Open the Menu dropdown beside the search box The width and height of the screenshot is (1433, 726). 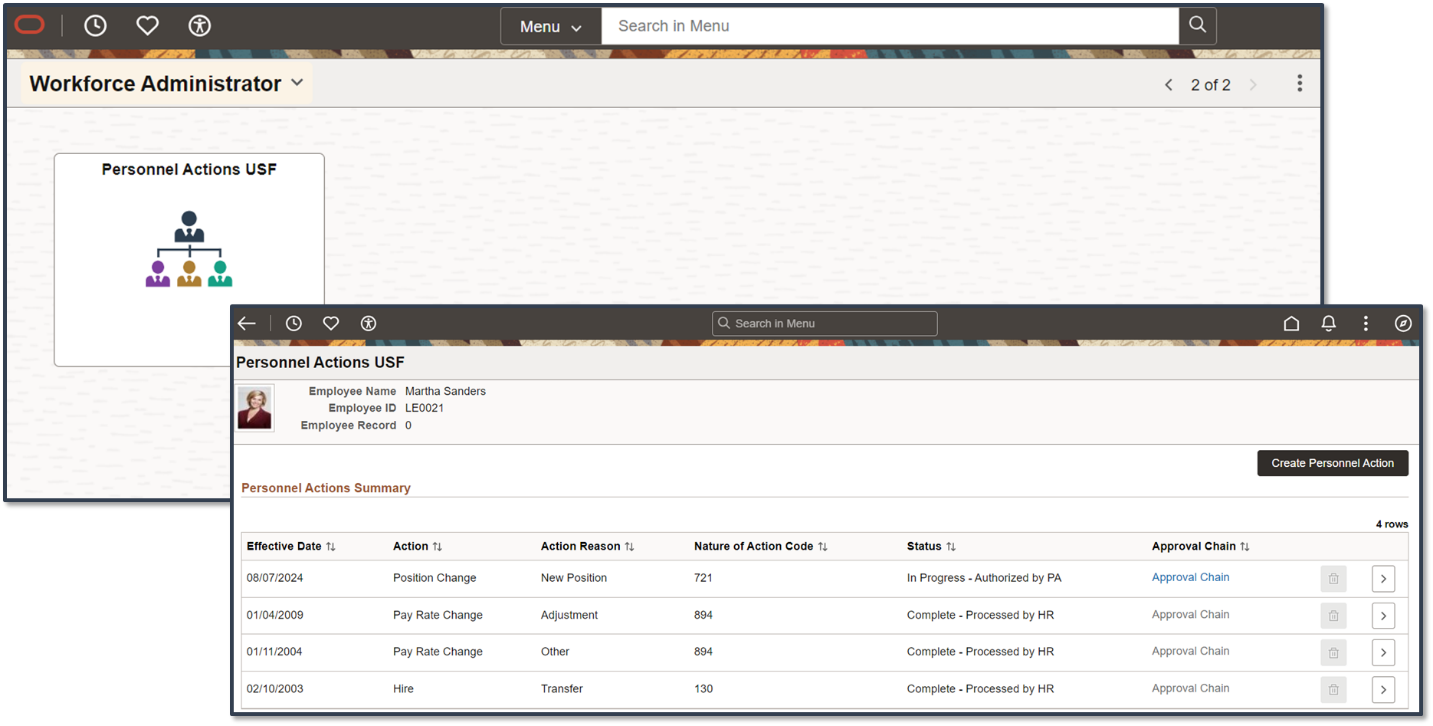pos(551,27)
